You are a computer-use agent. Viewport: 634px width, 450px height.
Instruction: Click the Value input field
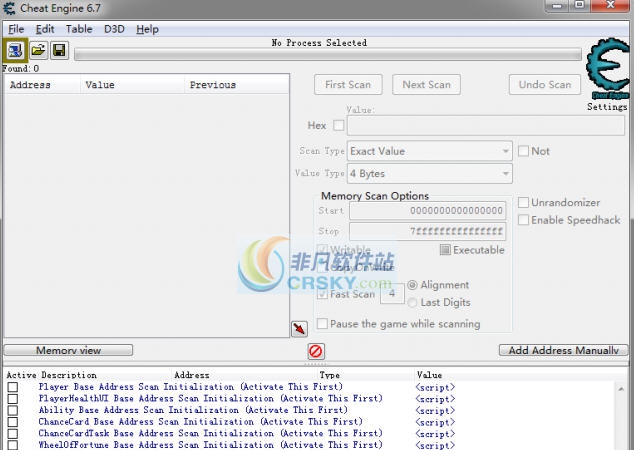click(486, 126)
